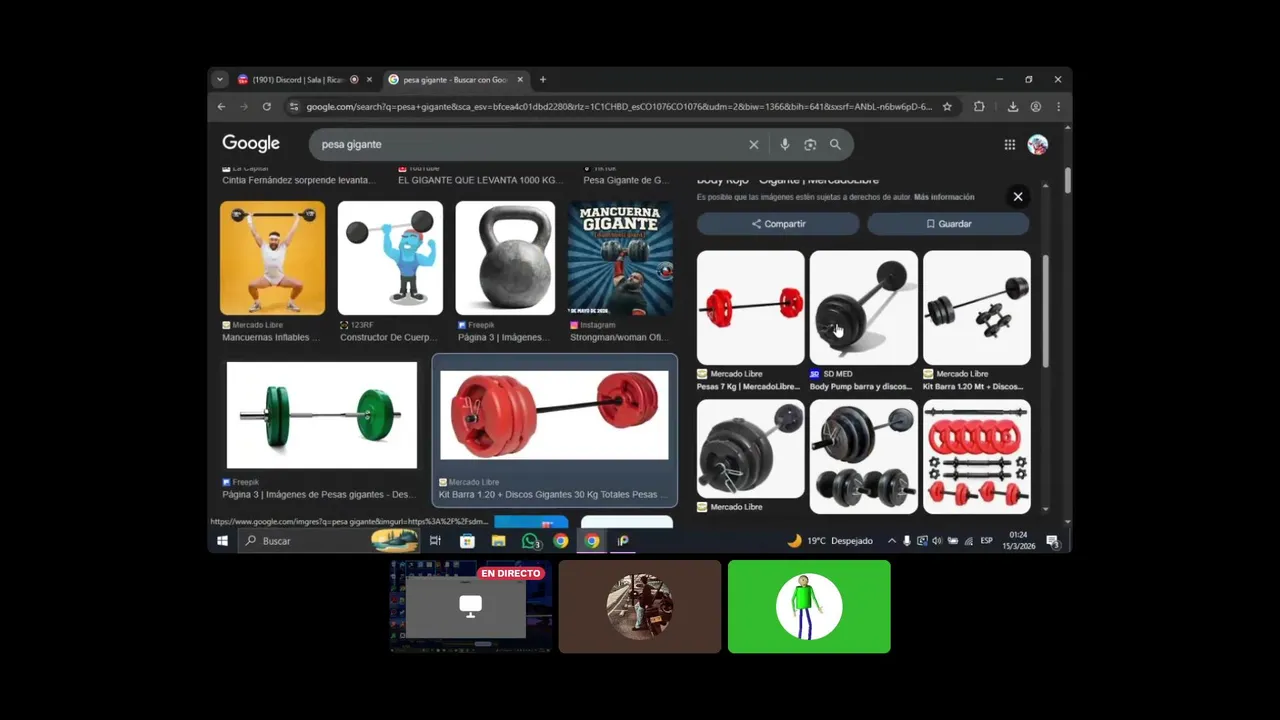Click the volume icon in system tray
The width and height of the screenshot is (1280, 720).
(937, 541)
